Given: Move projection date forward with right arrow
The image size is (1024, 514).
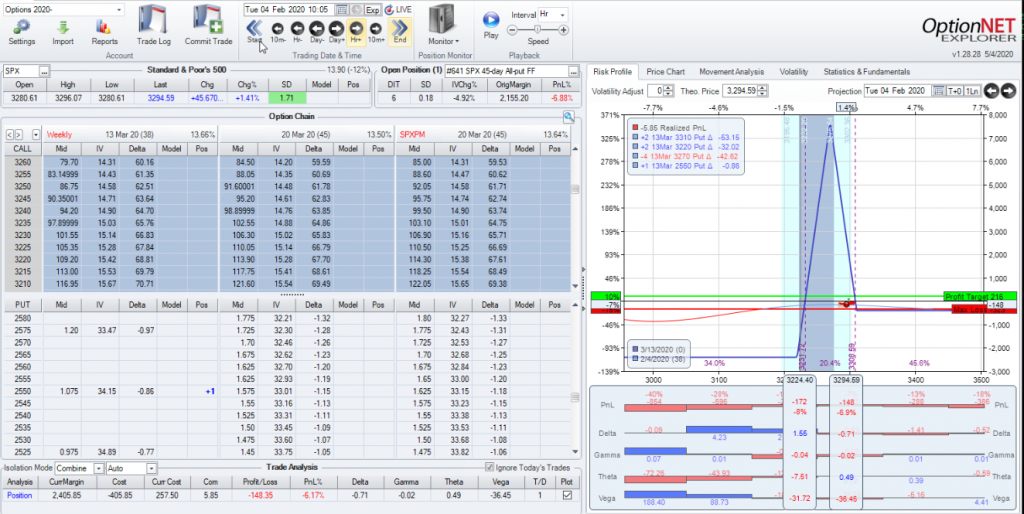Looking at the screenshot, I should click(x=1008, y=91).
